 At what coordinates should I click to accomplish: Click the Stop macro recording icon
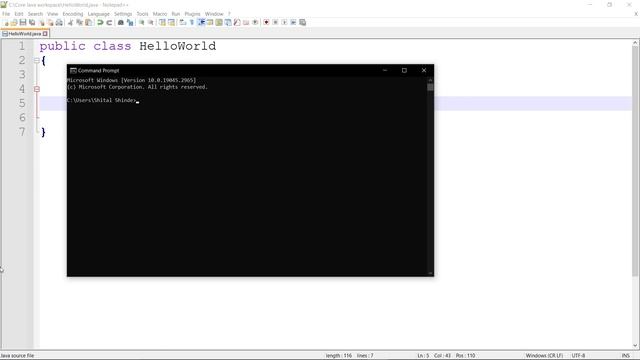pyautogui.click(x=275, y=22)
